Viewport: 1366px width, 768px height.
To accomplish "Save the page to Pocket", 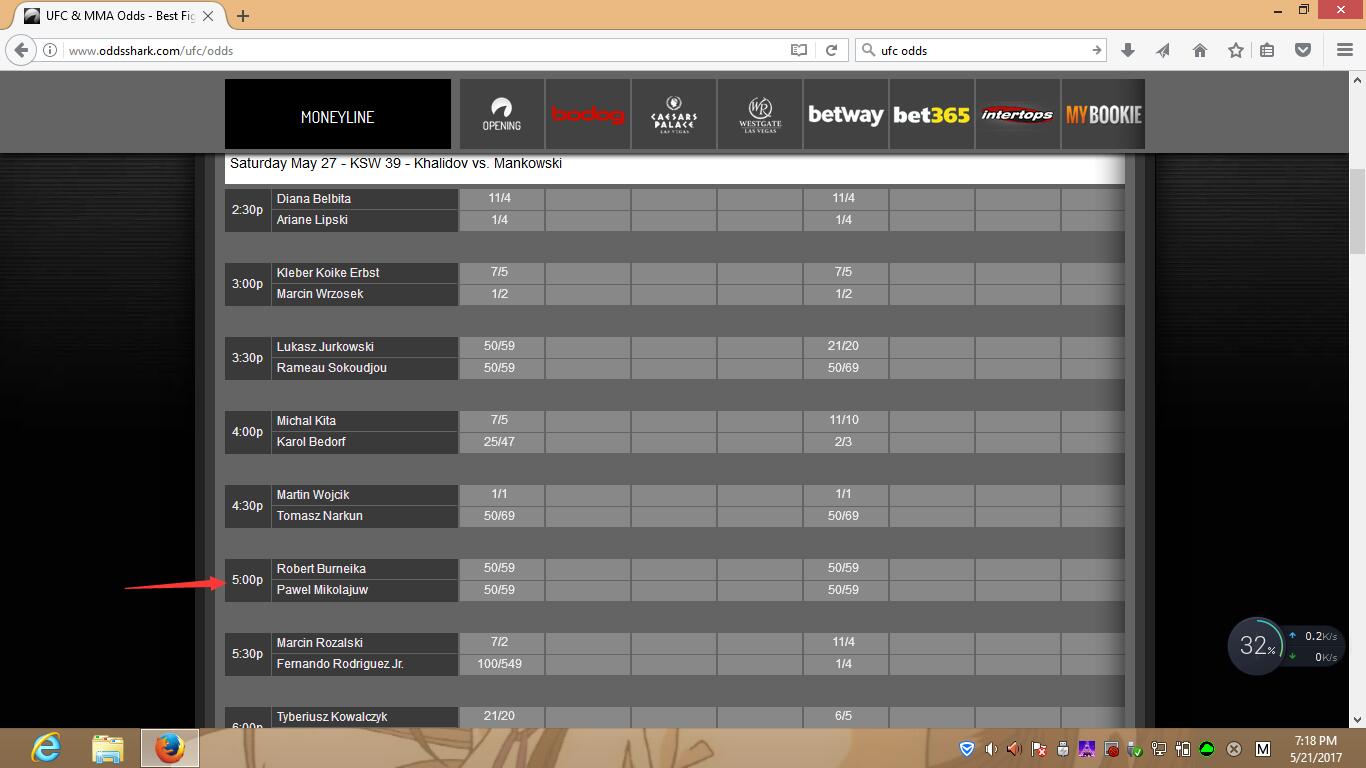I will pos(1303,50).
